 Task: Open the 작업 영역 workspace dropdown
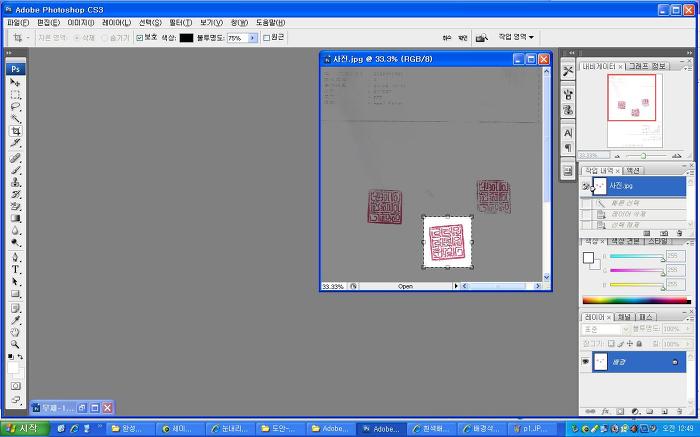pyautogui.click(x=517, y=37)
